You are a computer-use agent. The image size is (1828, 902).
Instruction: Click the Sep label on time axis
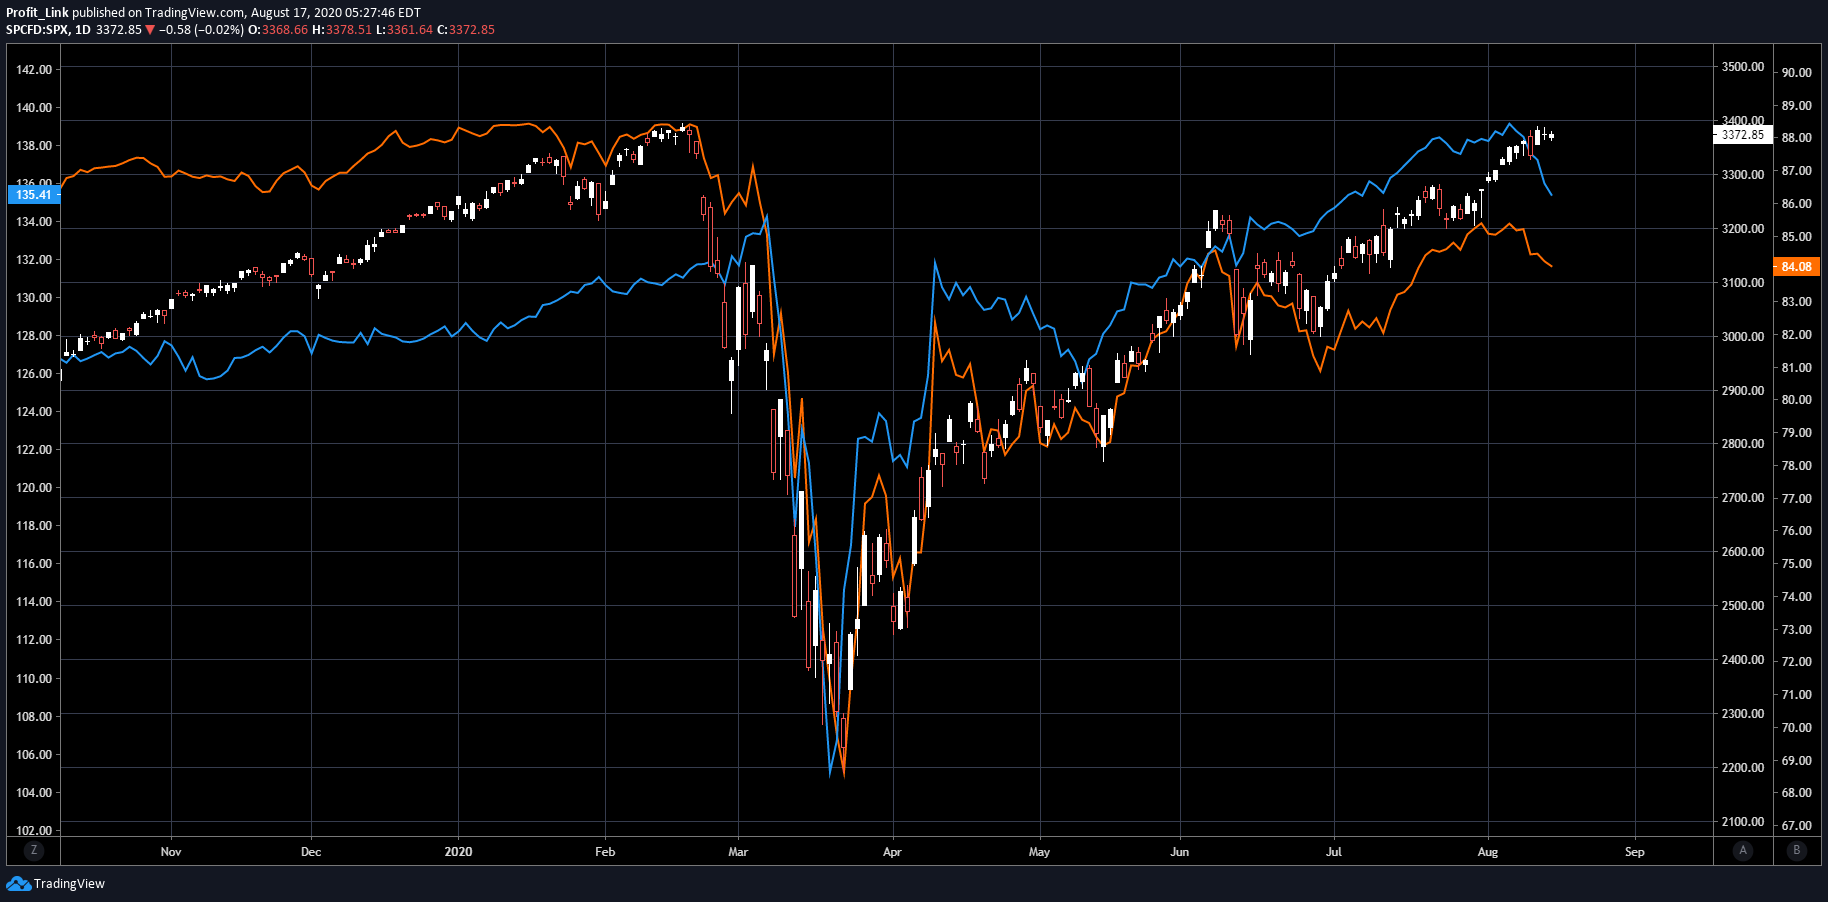tap(1635, 852)
